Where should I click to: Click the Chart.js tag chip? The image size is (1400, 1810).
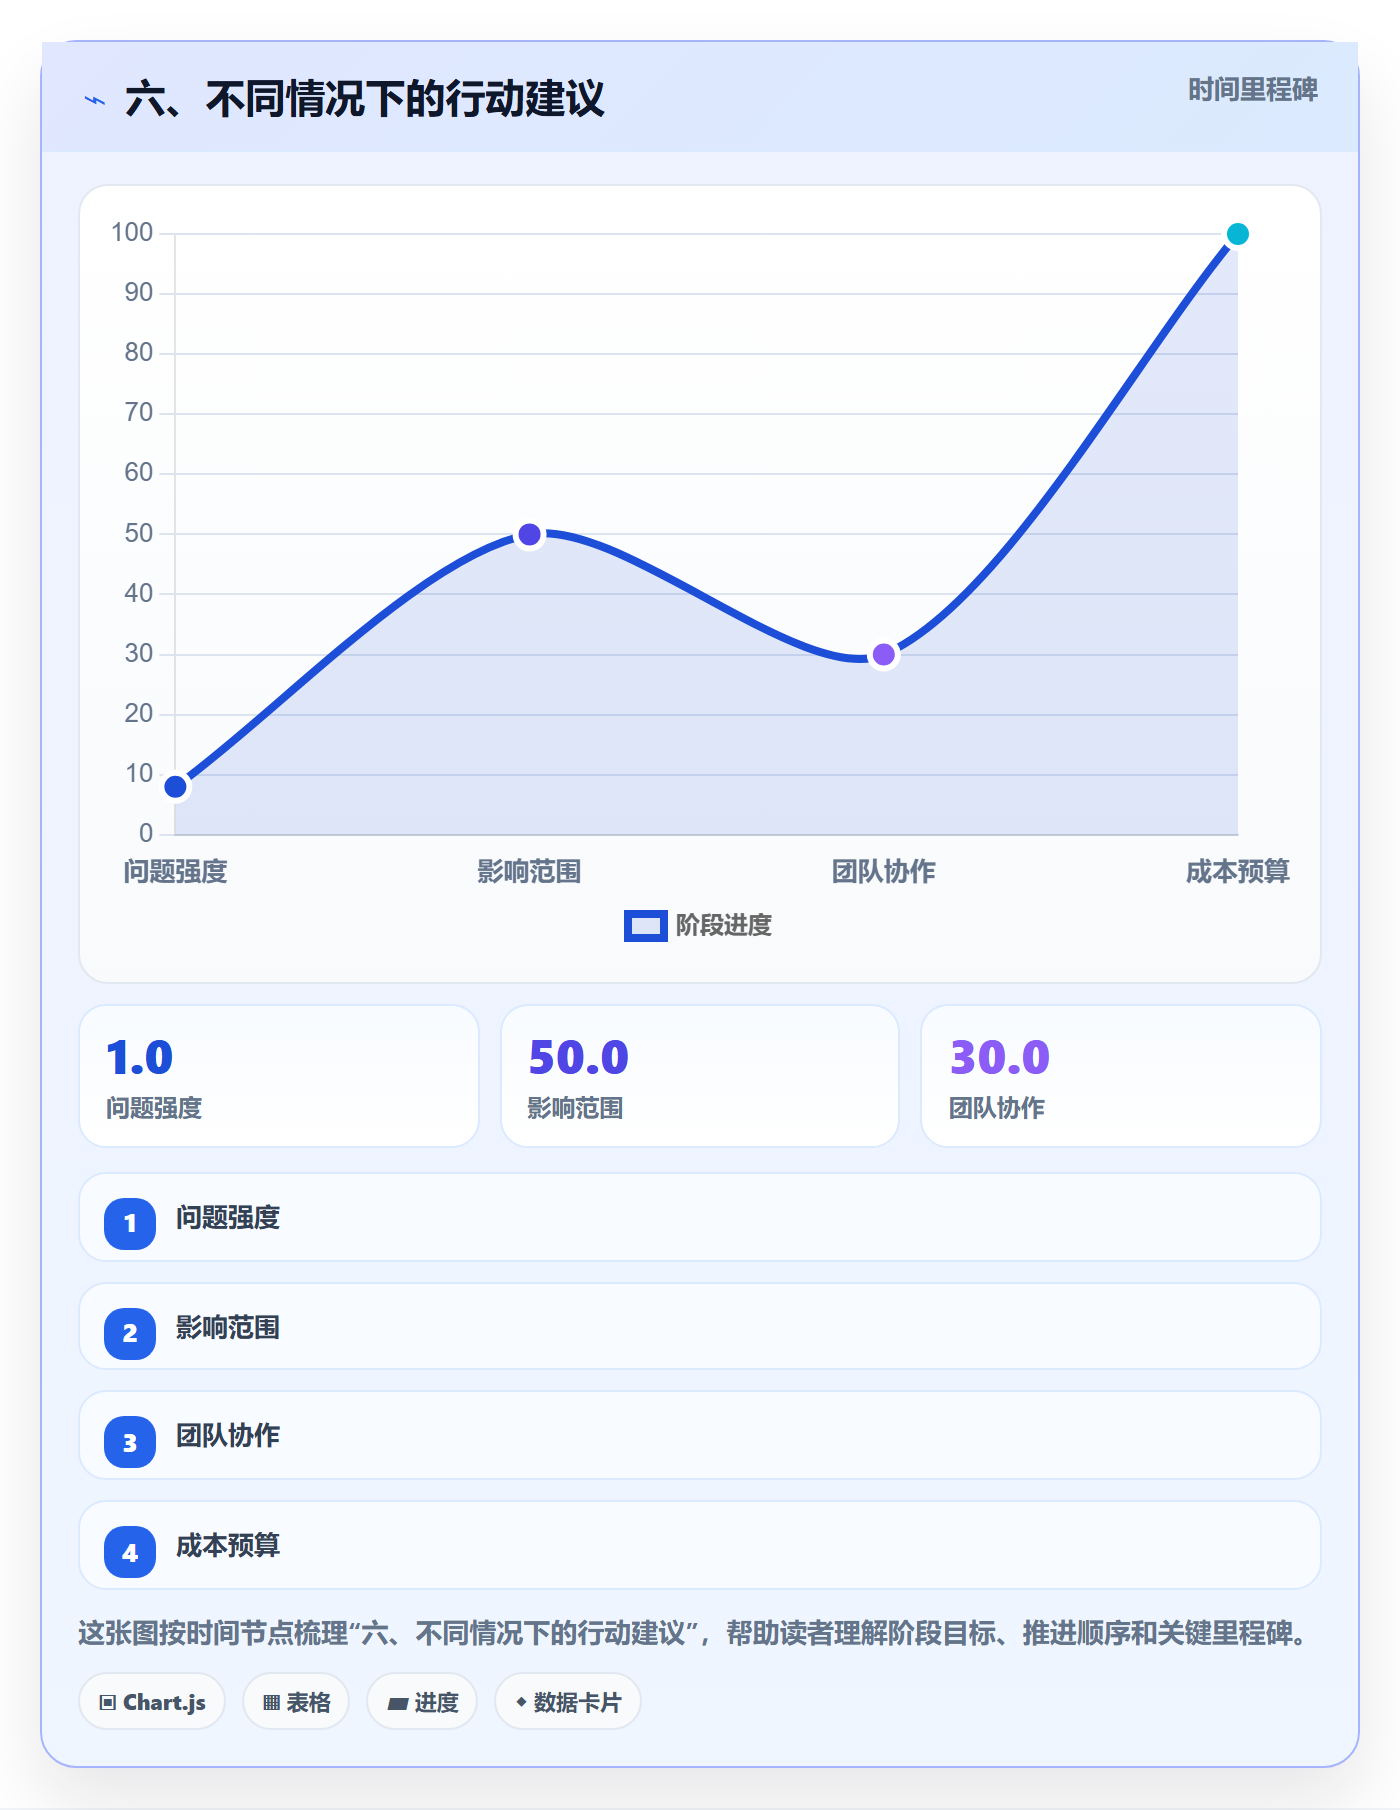pos(152,1702)
